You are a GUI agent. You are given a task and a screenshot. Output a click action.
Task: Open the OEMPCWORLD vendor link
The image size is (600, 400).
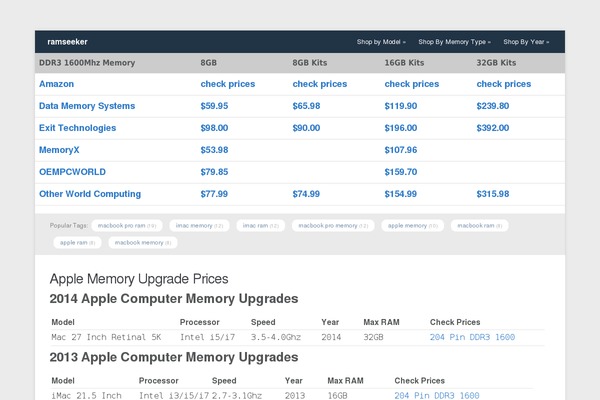pyautogui.click(x=72, y=172)
